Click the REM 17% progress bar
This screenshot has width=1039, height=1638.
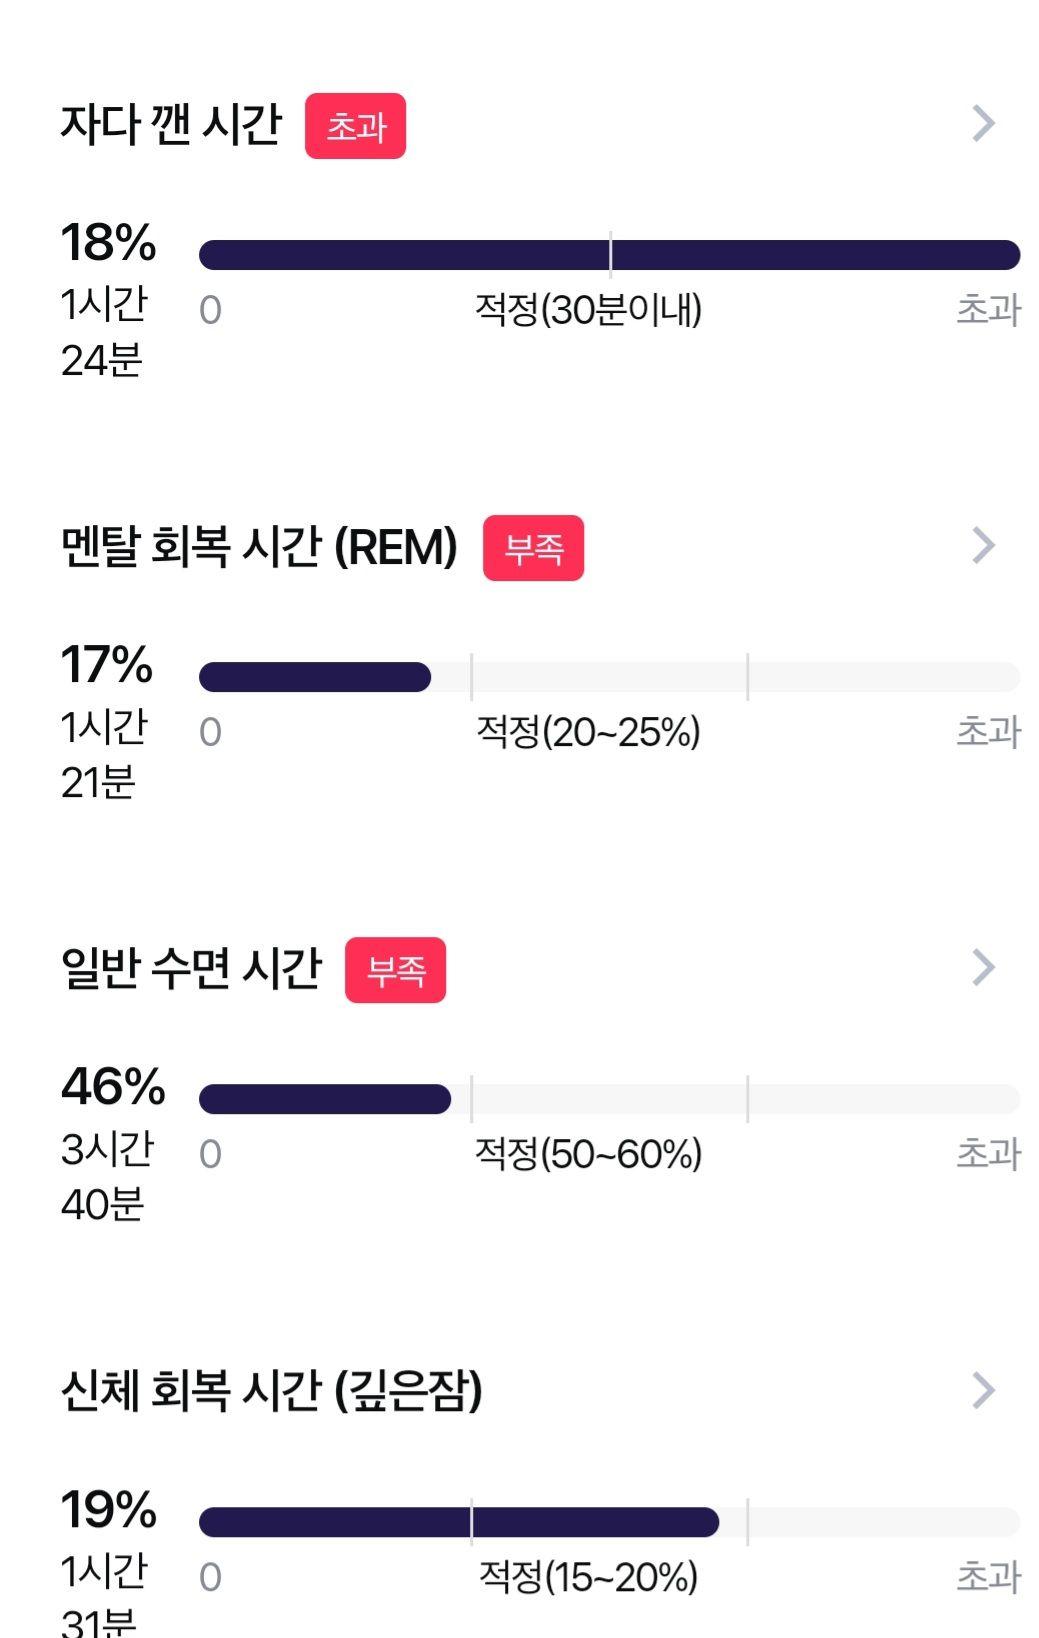[609, 677]
